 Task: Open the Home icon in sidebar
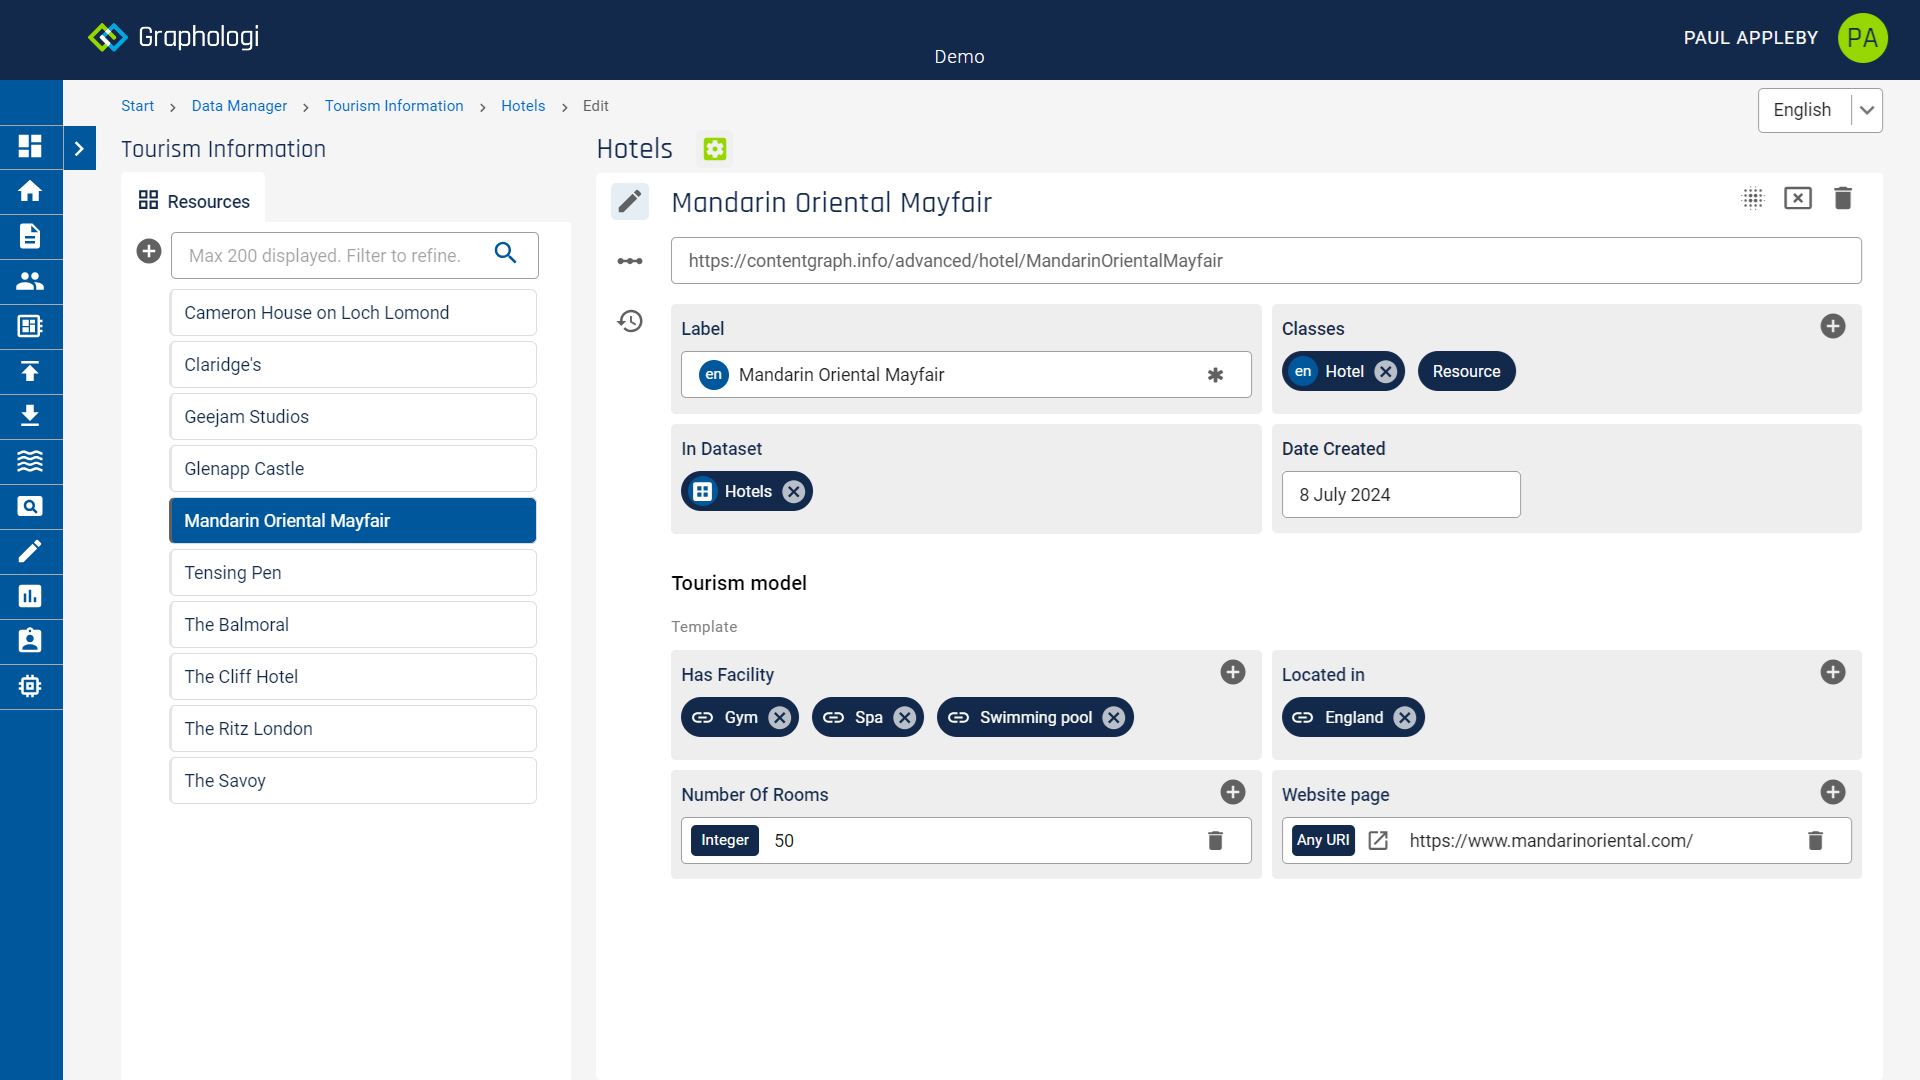30,191
